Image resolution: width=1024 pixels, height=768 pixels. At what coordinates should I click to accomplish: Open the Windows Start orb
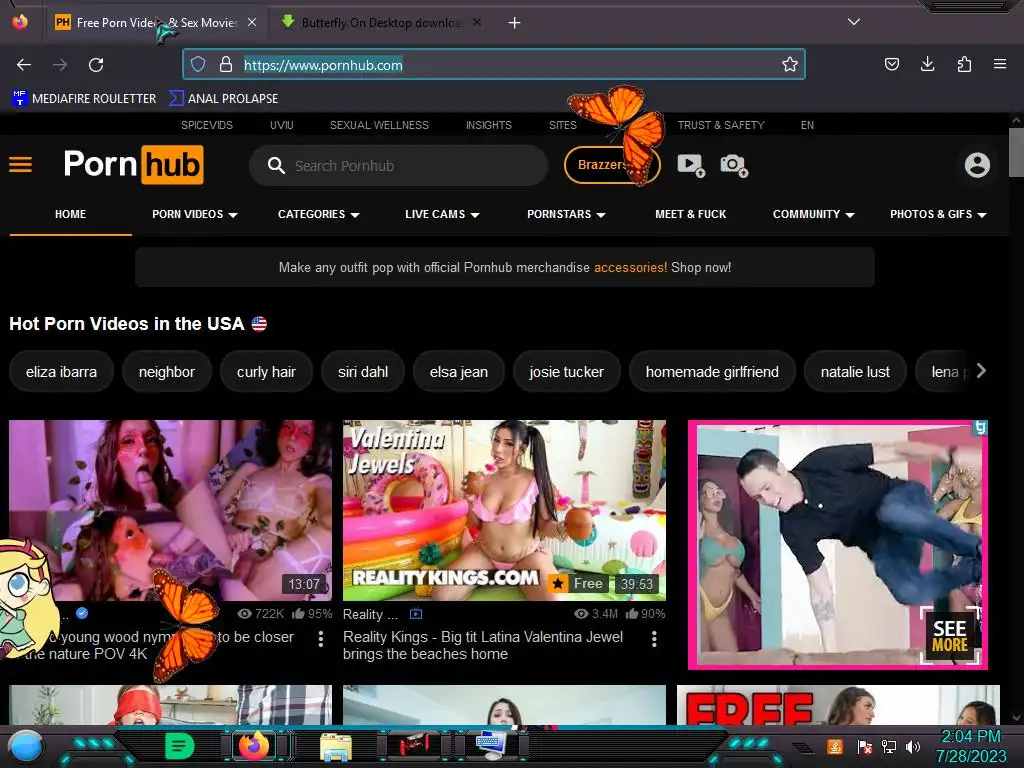click(x=26, y=746)
